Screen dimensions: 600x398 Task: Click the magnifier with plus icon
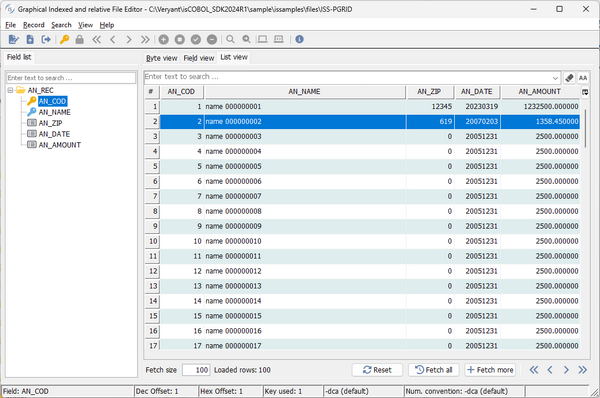click(246, 39)
